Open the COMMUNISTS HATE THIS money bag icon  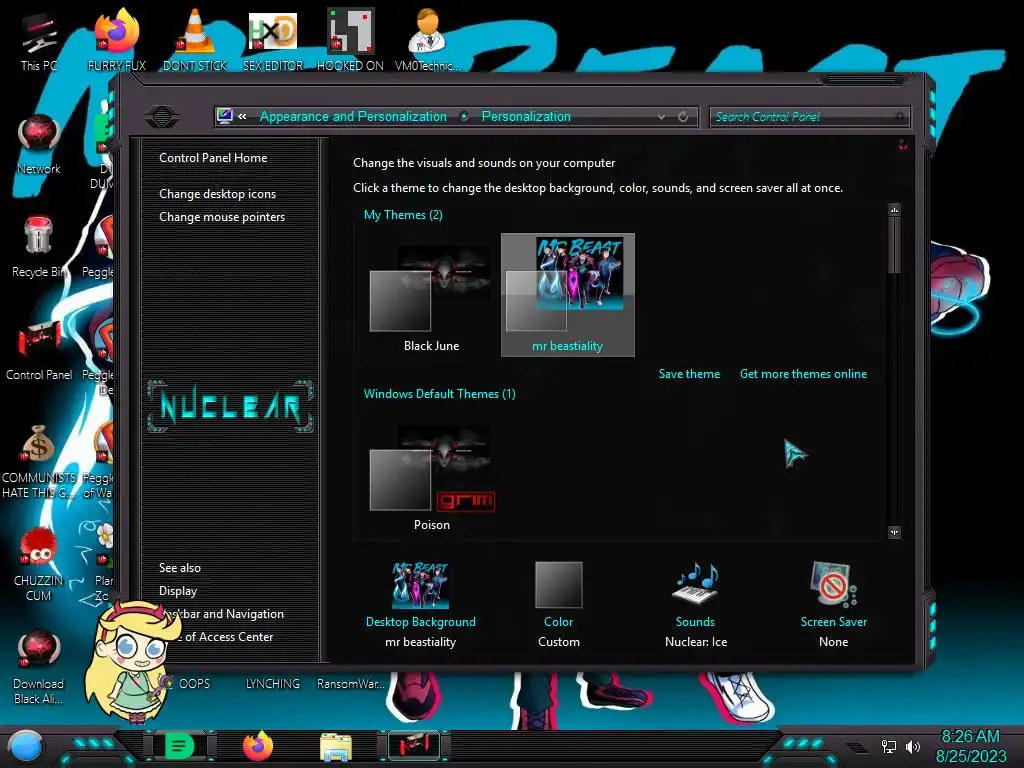click(39, 461)
